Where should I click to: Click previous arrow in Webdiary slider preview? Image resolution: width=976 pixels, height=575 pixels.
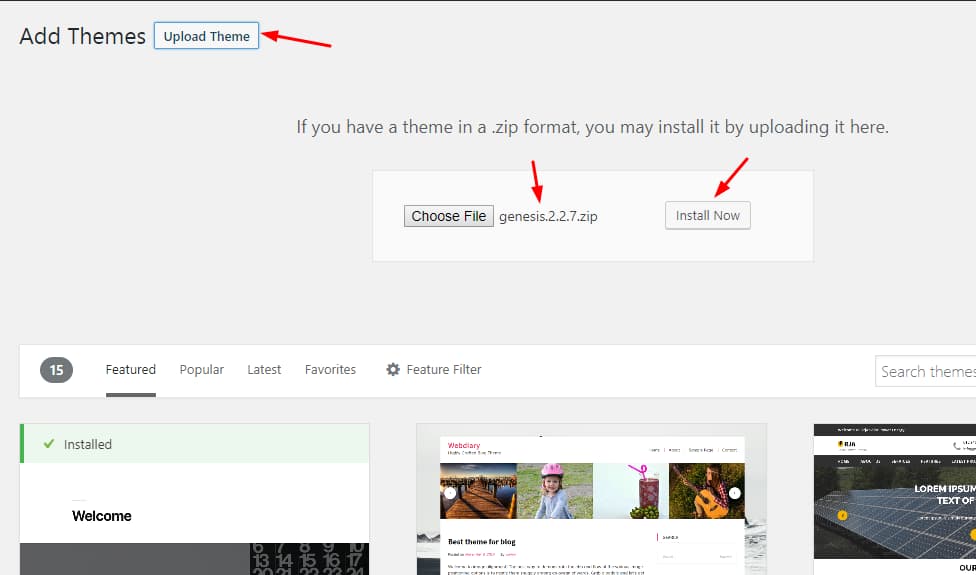(x=450, y=492)
